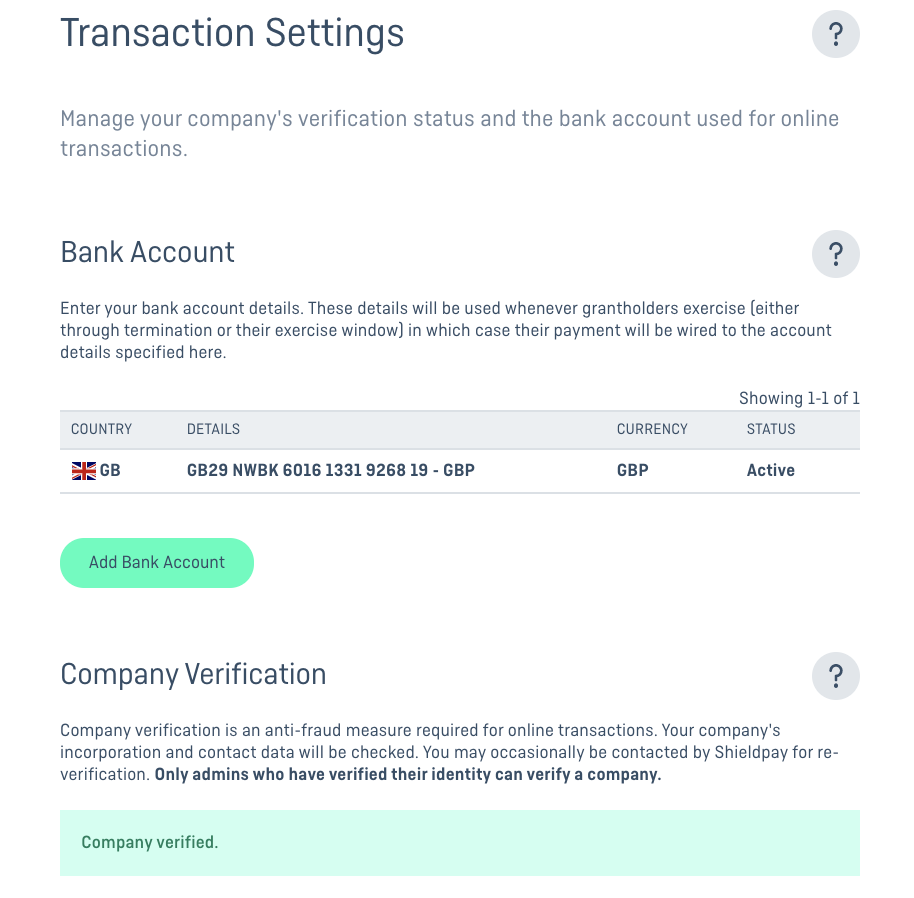Click the Company verified green banner
Screen dimensions: 914x898
click(460, 843)
